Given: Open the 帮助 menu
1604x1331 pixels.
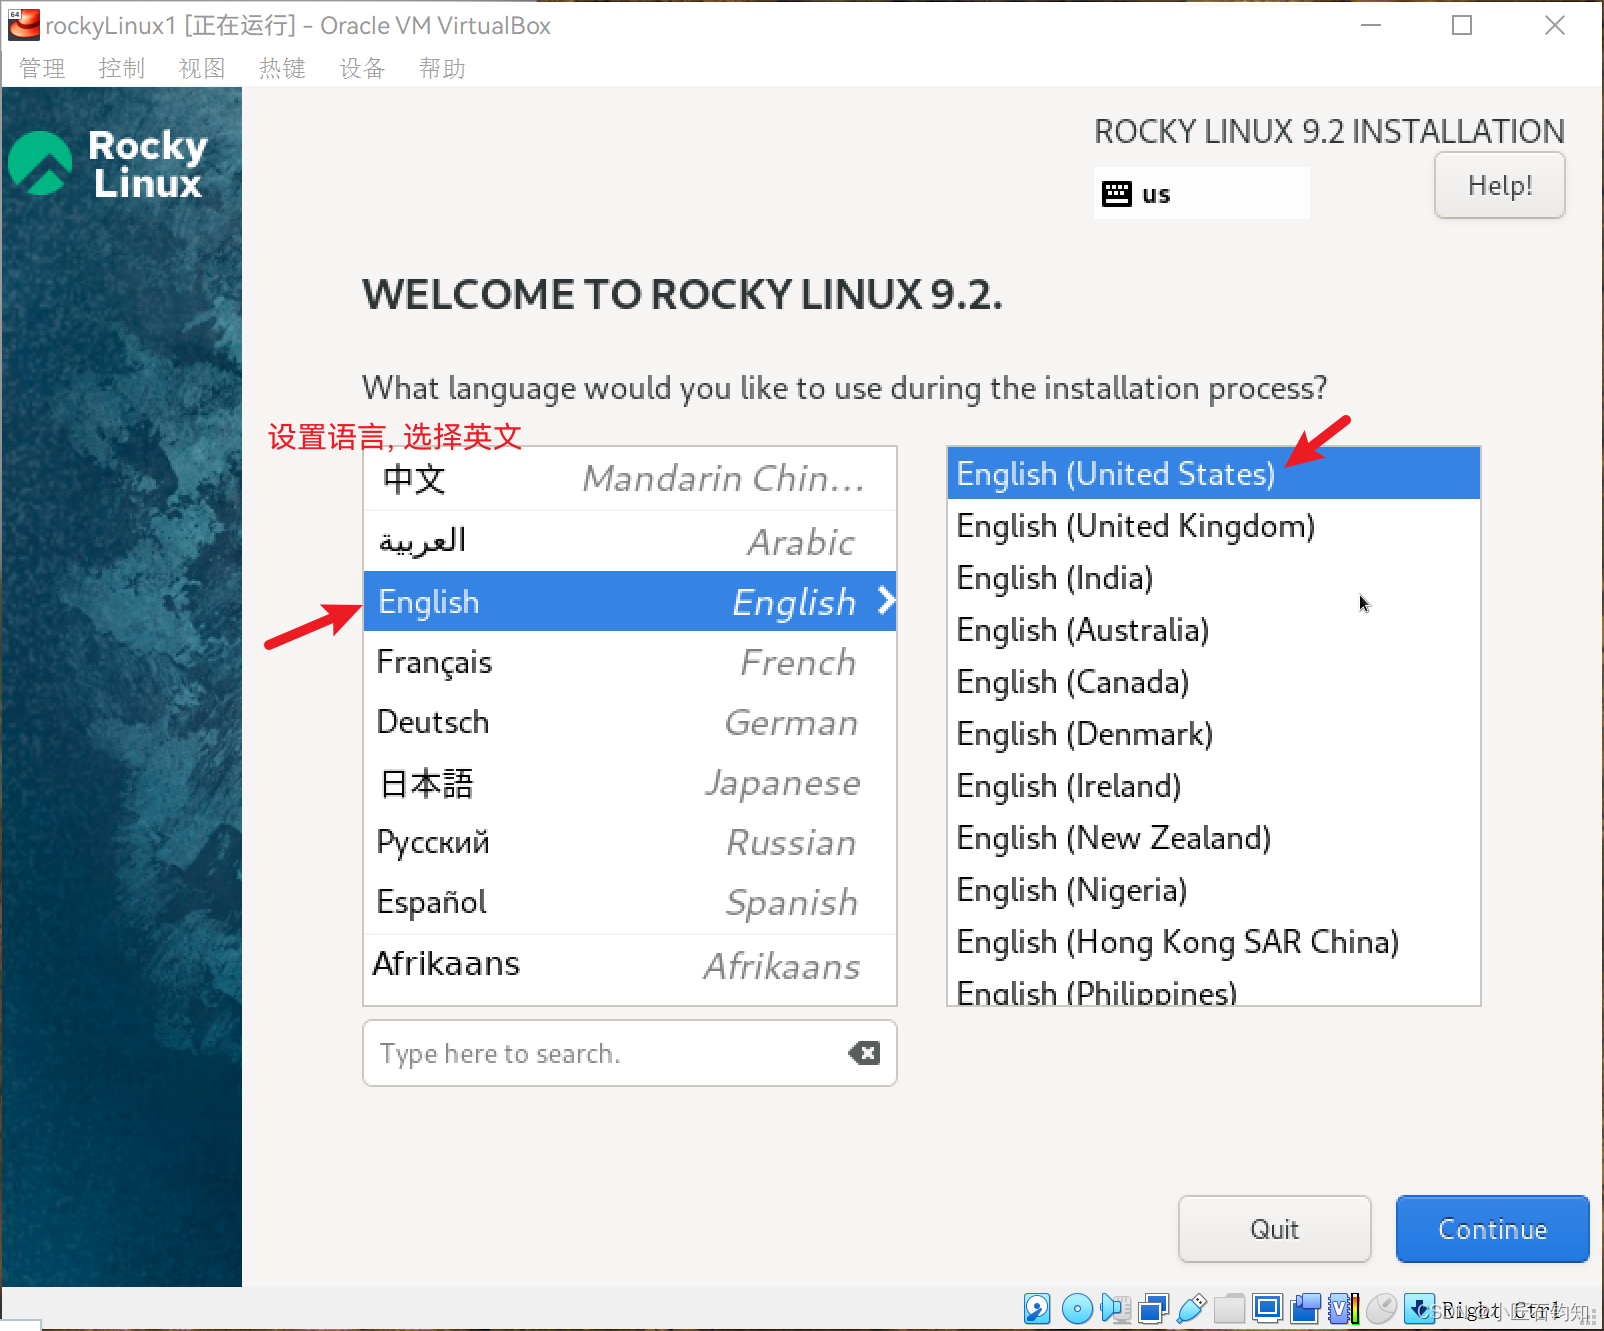Looking at the screenshot, I should 442,68.
